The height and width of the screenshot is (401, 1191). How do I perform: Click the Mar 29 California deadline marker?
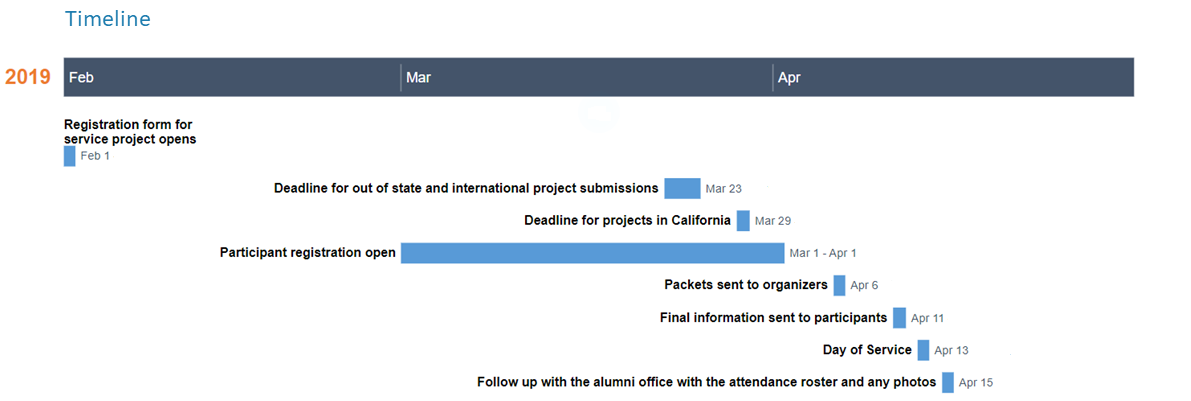(743, 220)
